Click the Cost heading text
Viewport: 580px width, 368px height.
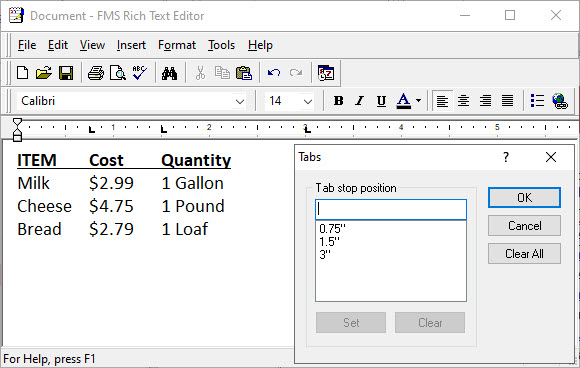pos(106,161)
